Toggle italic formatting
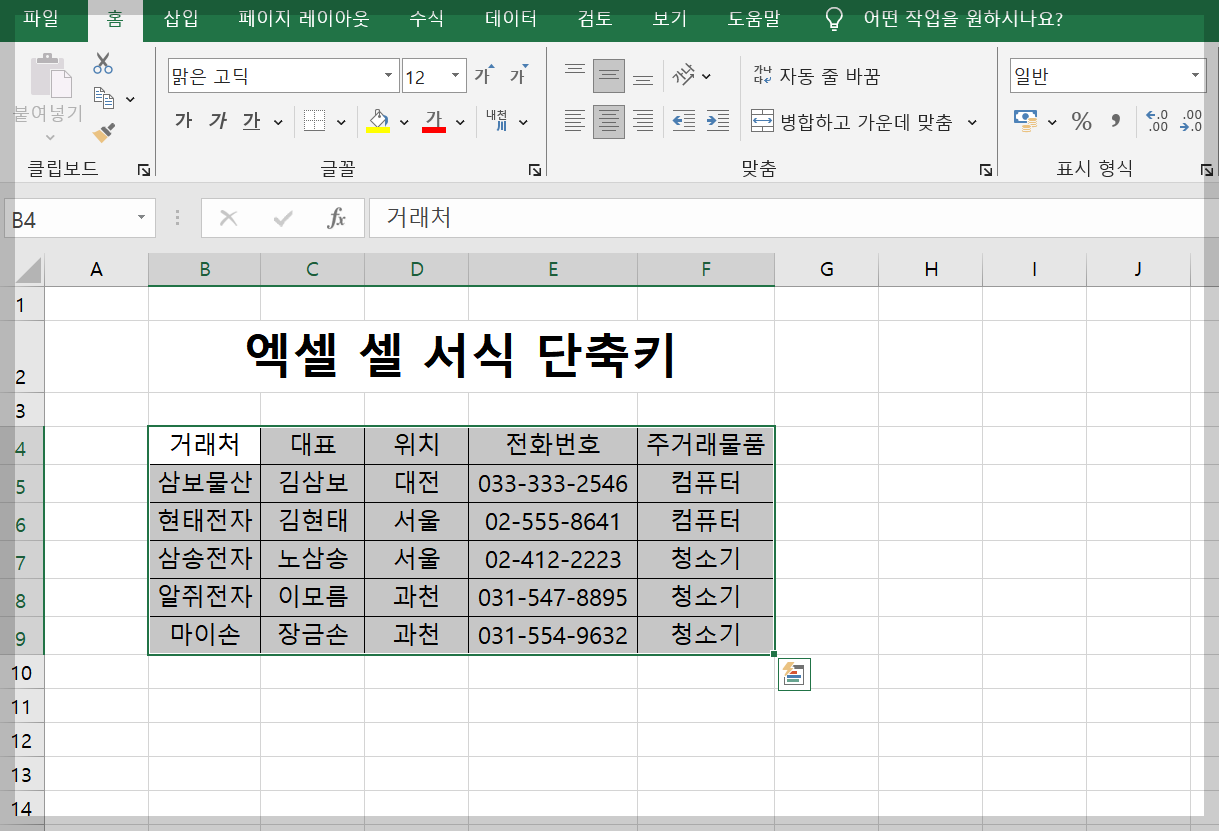The height and width of the screenshot is (831, 1219). tap(217, 122)
